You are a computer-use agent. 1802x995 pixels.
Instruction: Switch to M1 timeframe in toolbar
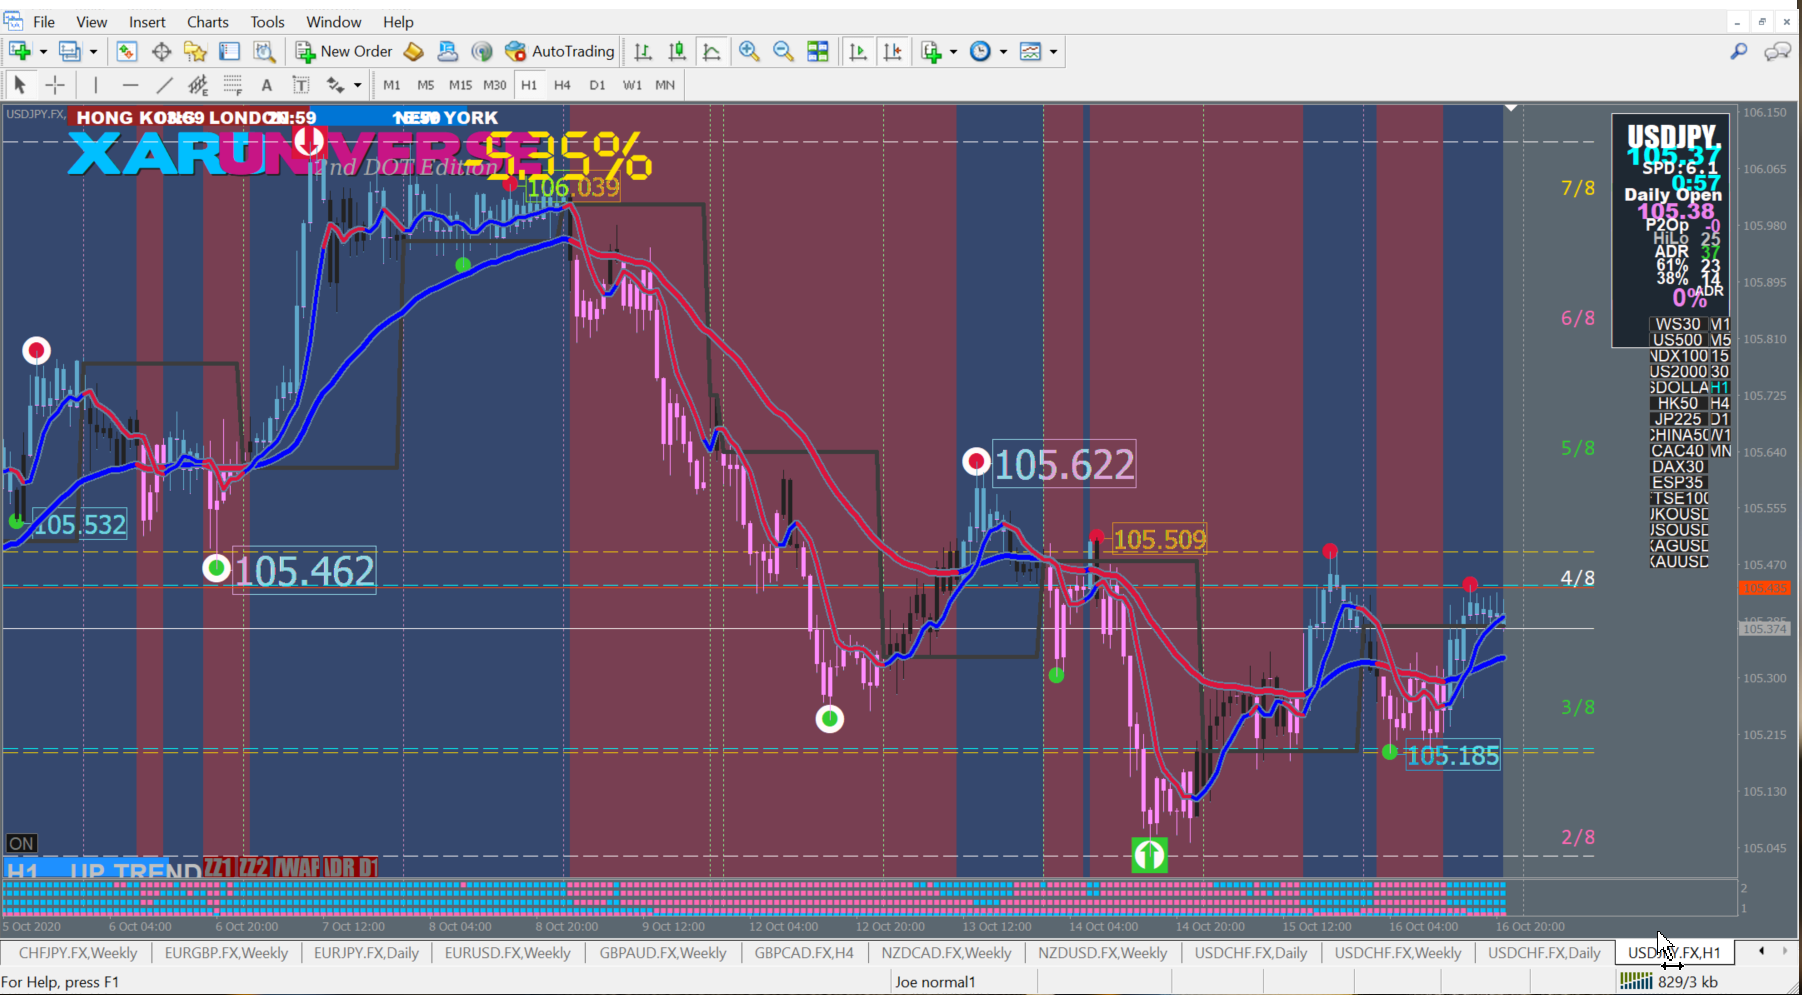pyautogui.click(x=392, y=85)
